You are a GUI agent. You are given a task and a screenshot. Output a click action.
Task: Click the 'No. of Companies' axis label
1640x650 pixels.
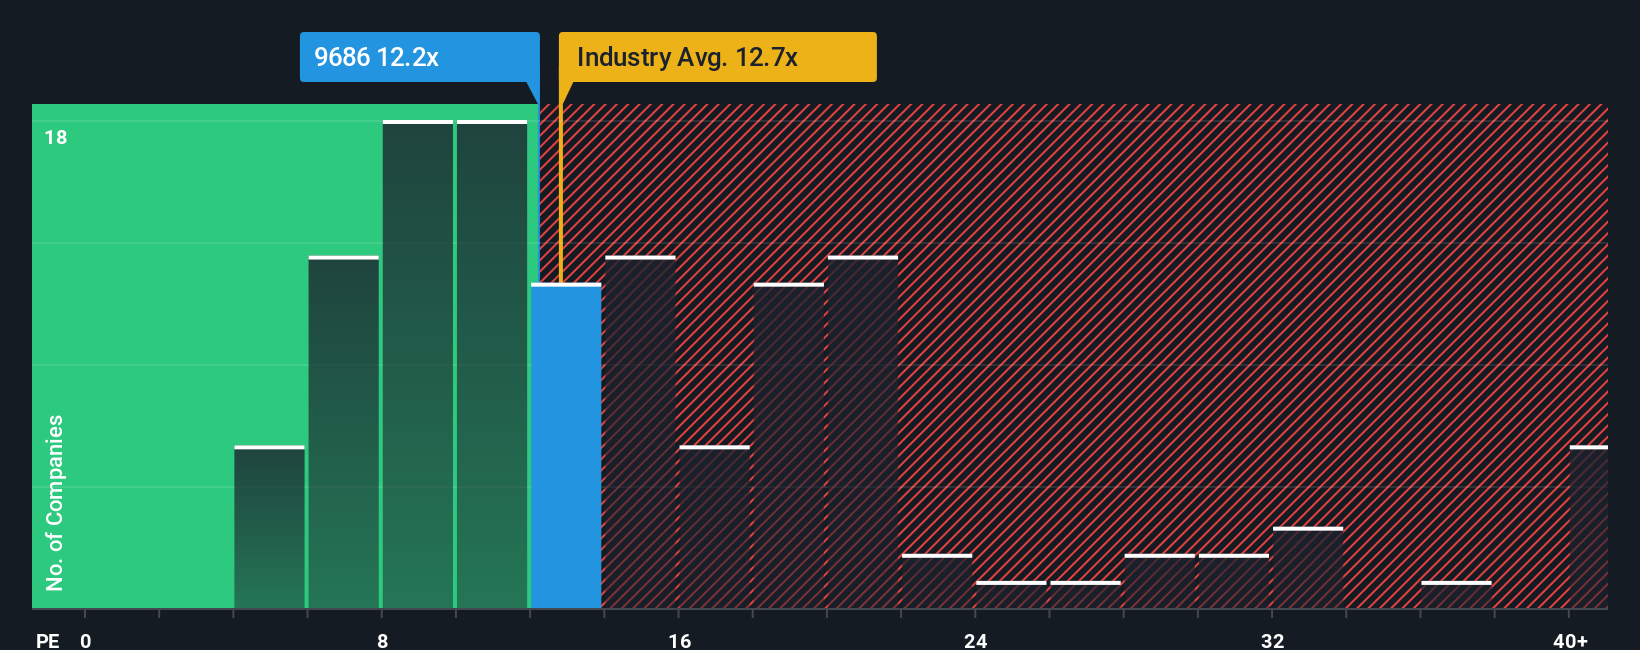click(x=55, y=503)
